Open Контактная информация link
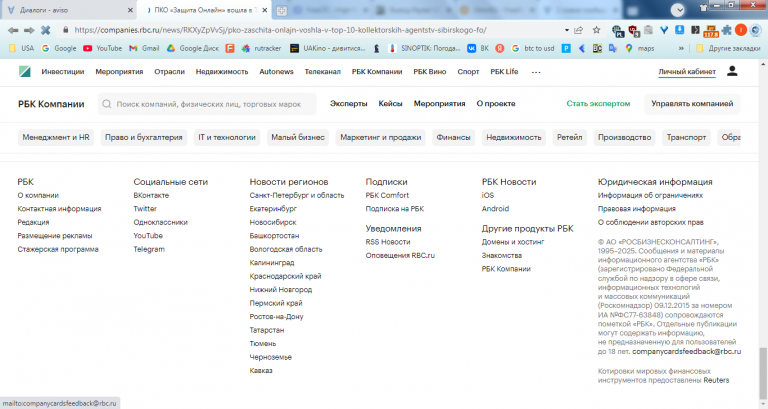The image size is (768, 409). point(59,209)
